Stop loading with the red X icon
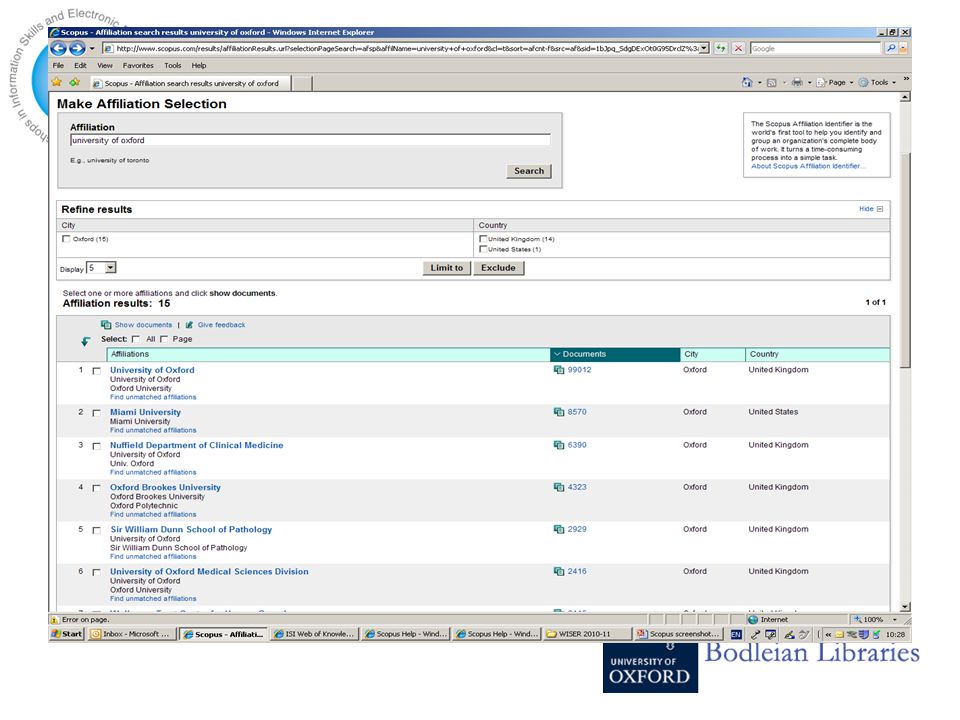The width and height of the screenshot is (960, 720). 738,48
